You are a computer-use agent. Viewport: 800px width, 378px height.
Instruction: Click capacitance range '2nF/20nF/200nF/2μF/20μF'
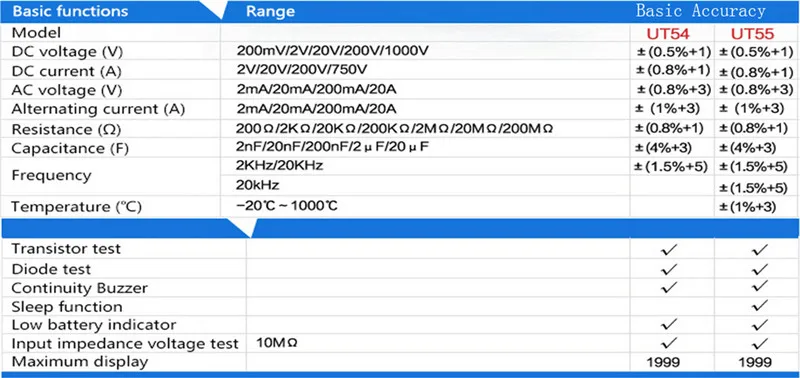click(333, 147)
